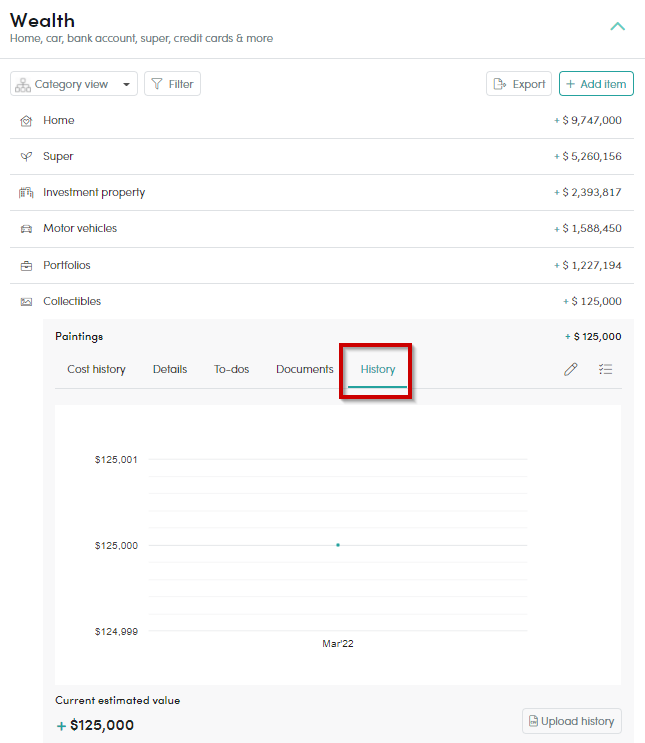The width and height of the screenshot is (645, 743).
Task: Click the Add item button
Action: tap(596, 84)
